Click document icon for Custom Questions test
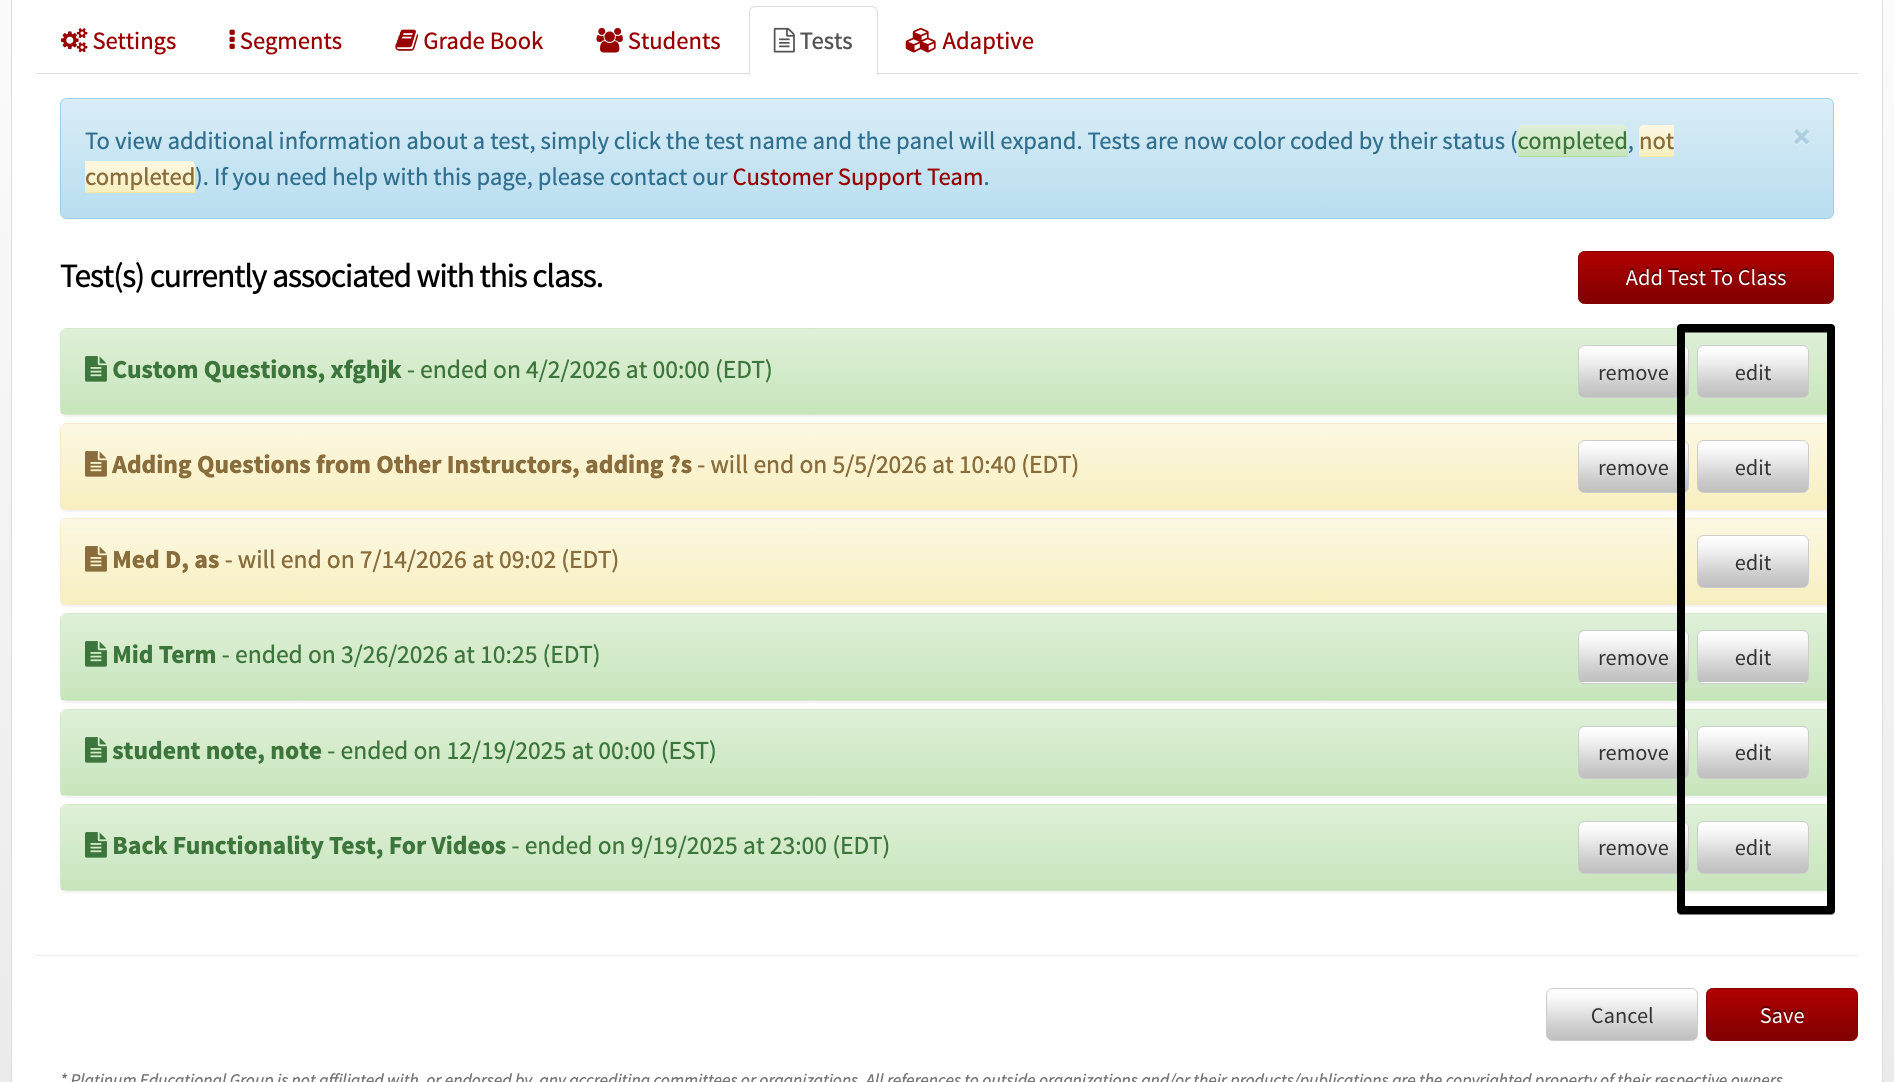1894x1082 pixels. [96, 369]
